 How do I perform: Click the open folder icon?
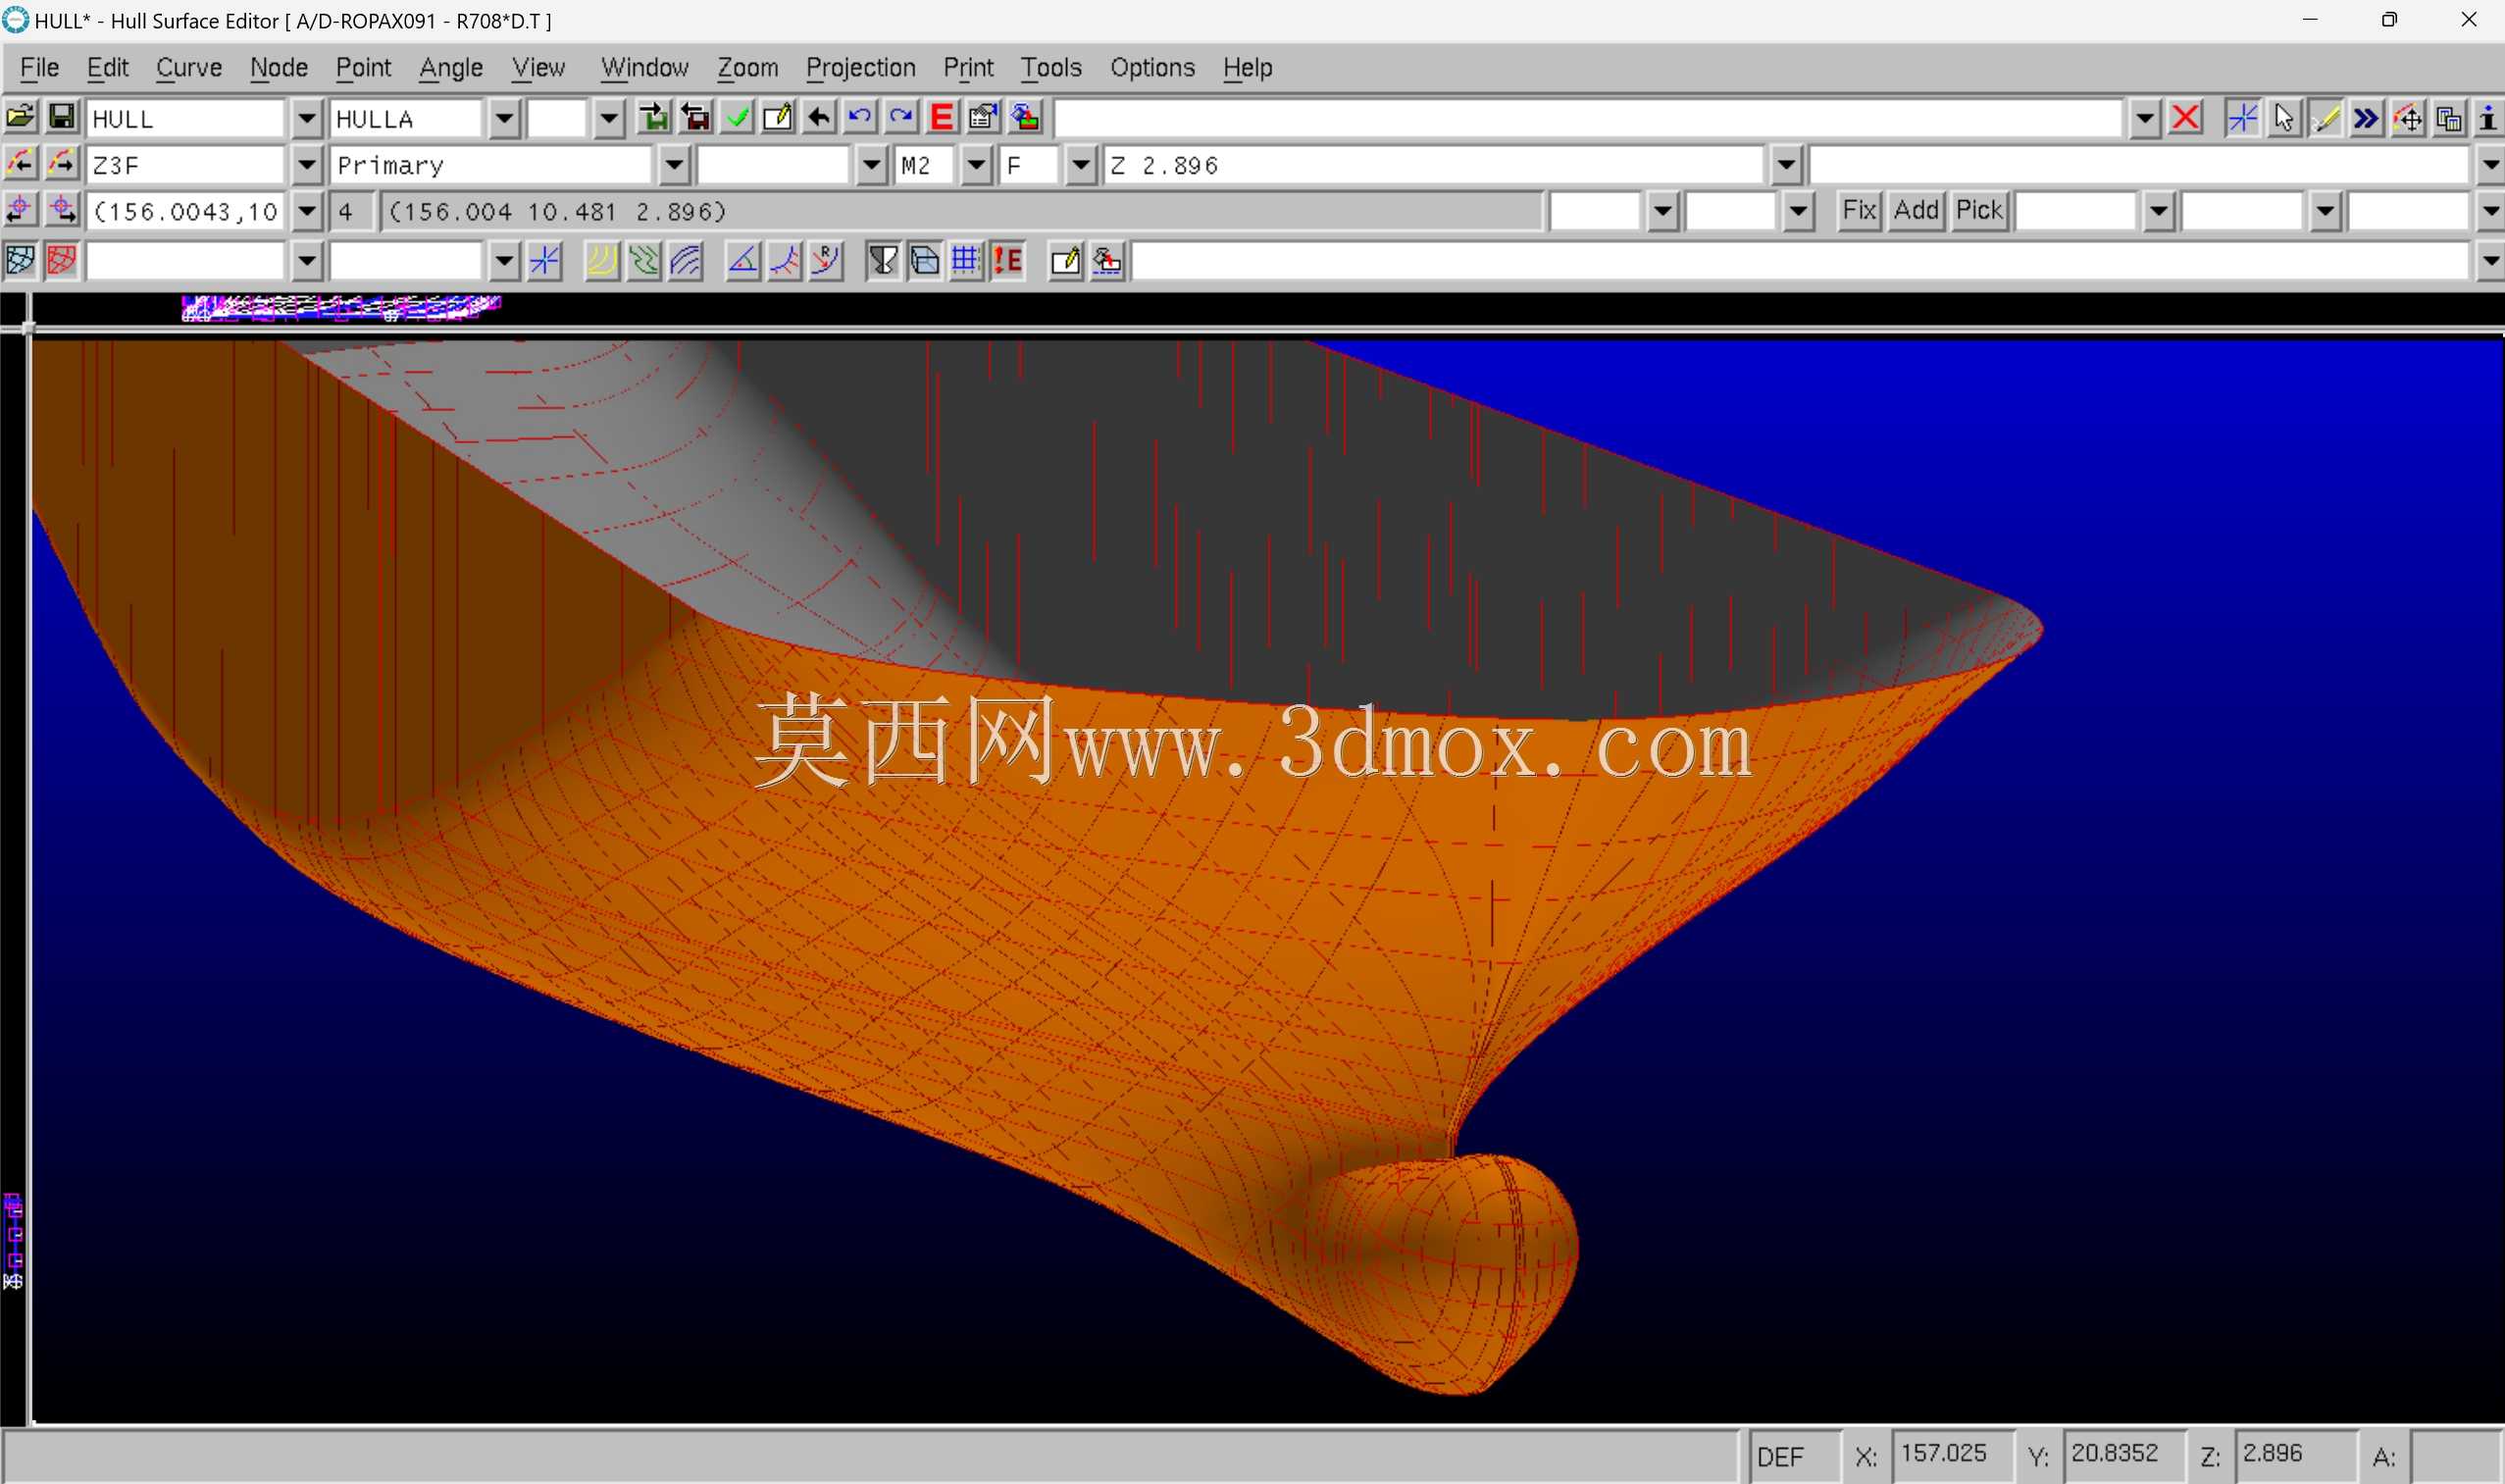20,118
